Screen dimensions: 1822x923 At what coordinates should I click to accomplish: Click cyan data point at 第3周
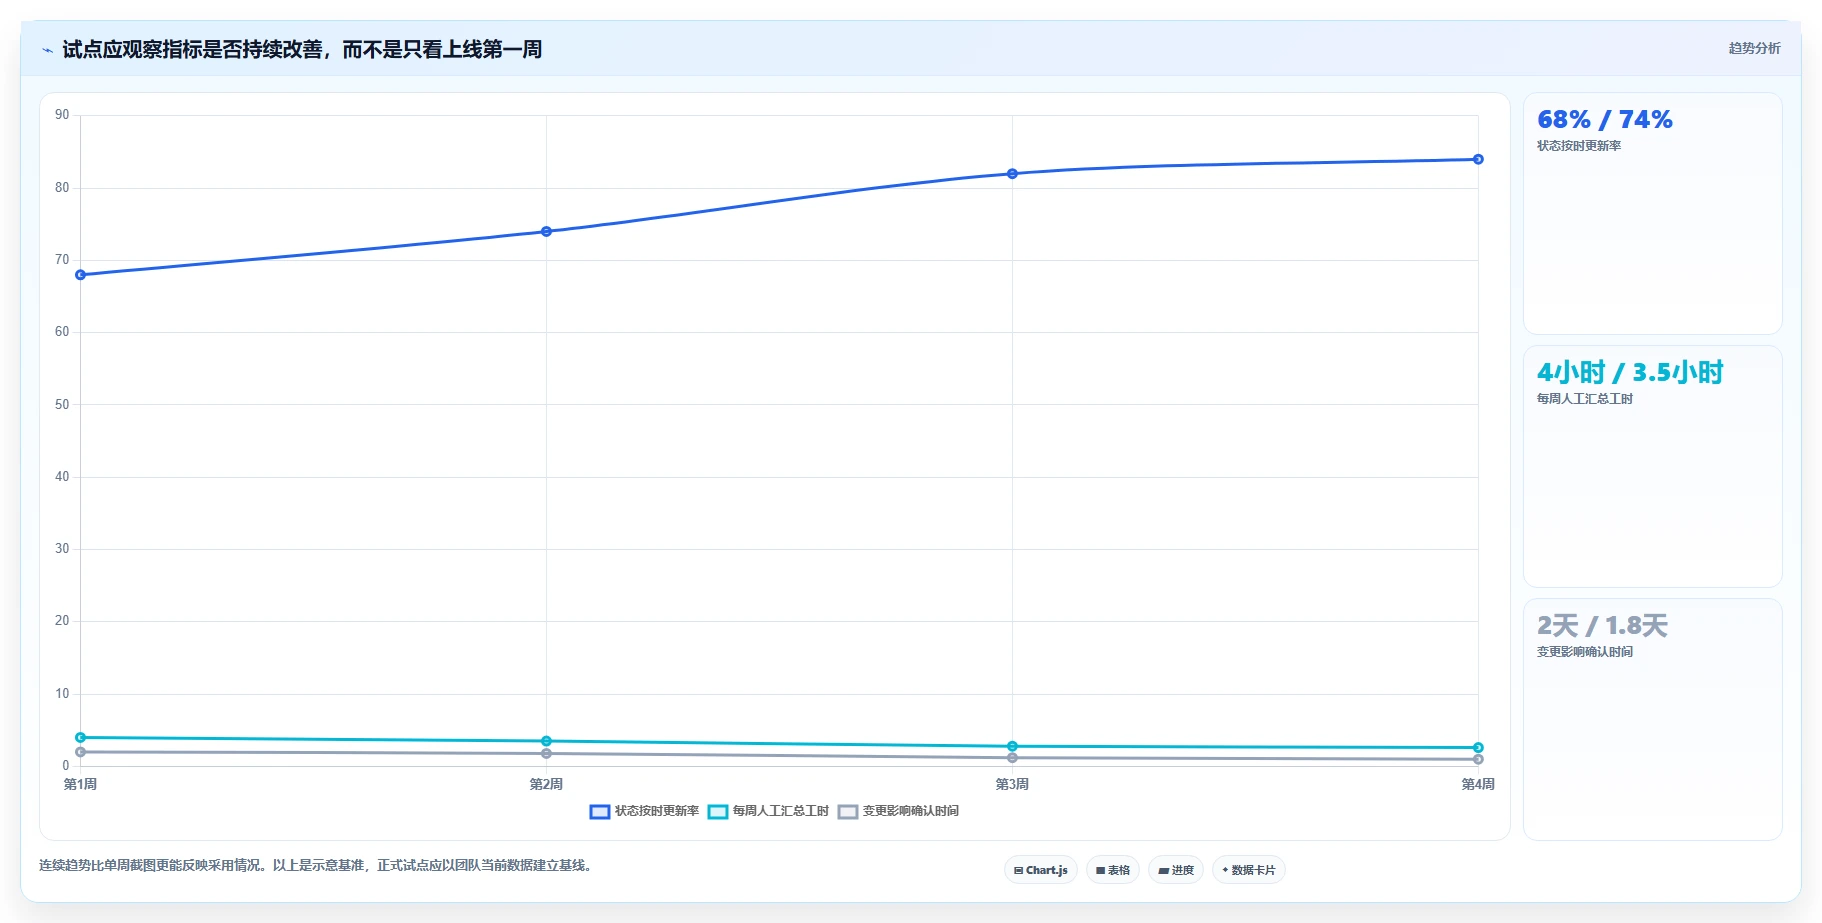tap(1012, 746)
